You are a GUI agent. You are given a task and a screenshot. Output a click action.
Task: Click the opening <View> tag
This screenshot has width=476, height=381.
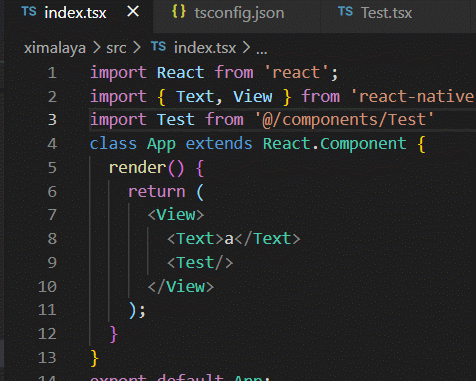pyautogui.click(x=176, y=215)
